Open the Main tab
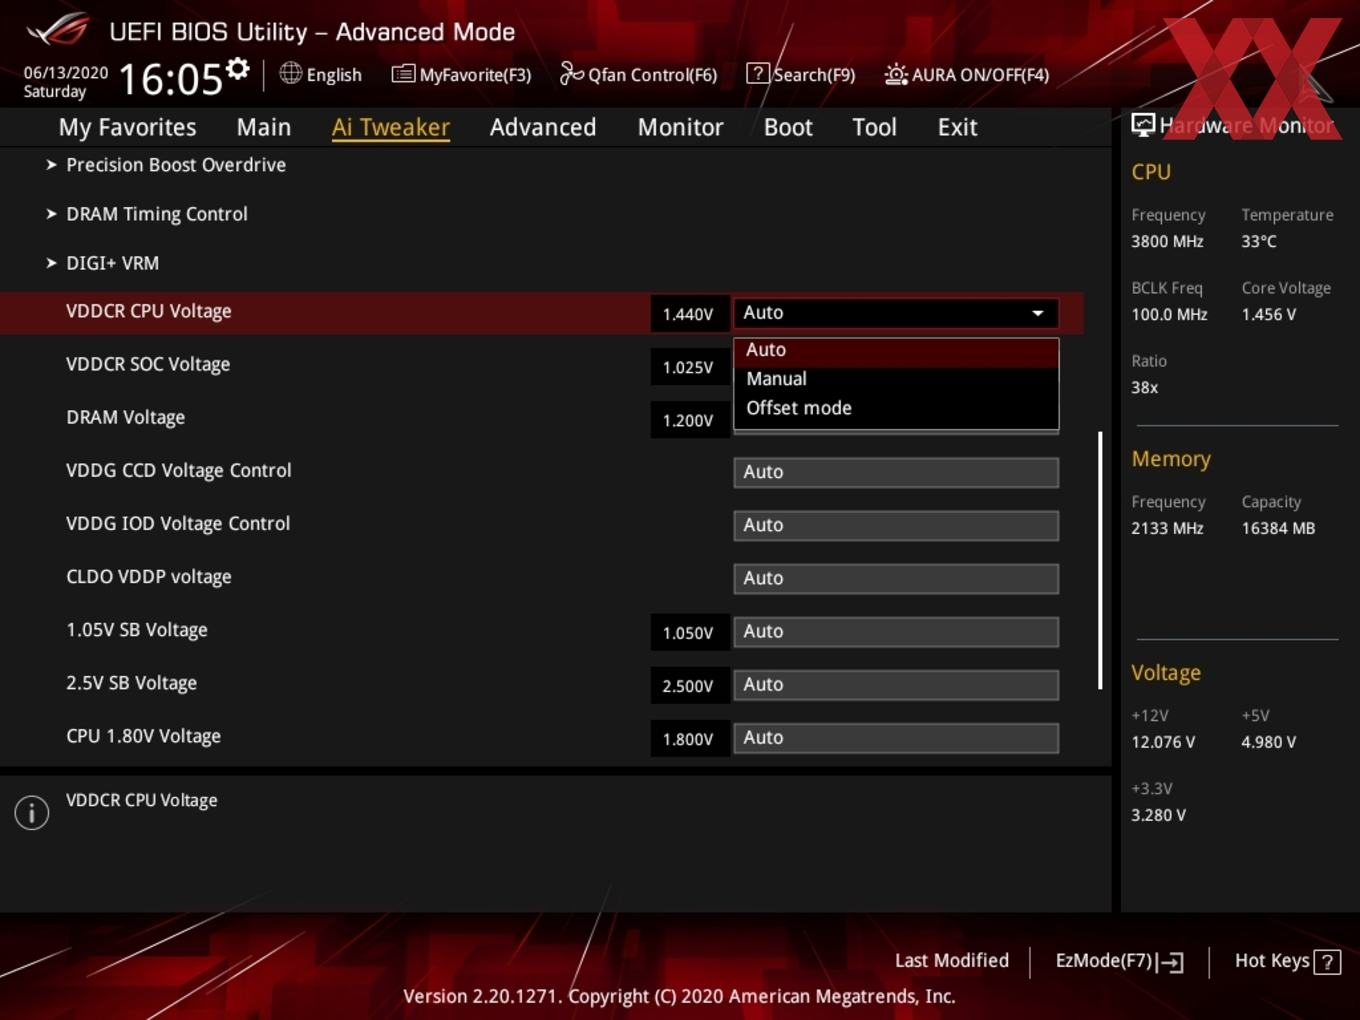 click(x=264, y=127)
